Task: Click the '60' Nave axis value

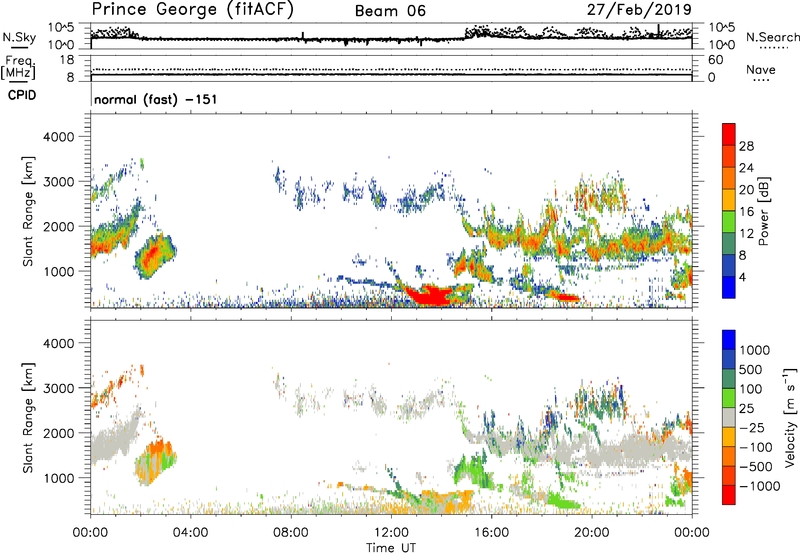Action: coord(715,60)
